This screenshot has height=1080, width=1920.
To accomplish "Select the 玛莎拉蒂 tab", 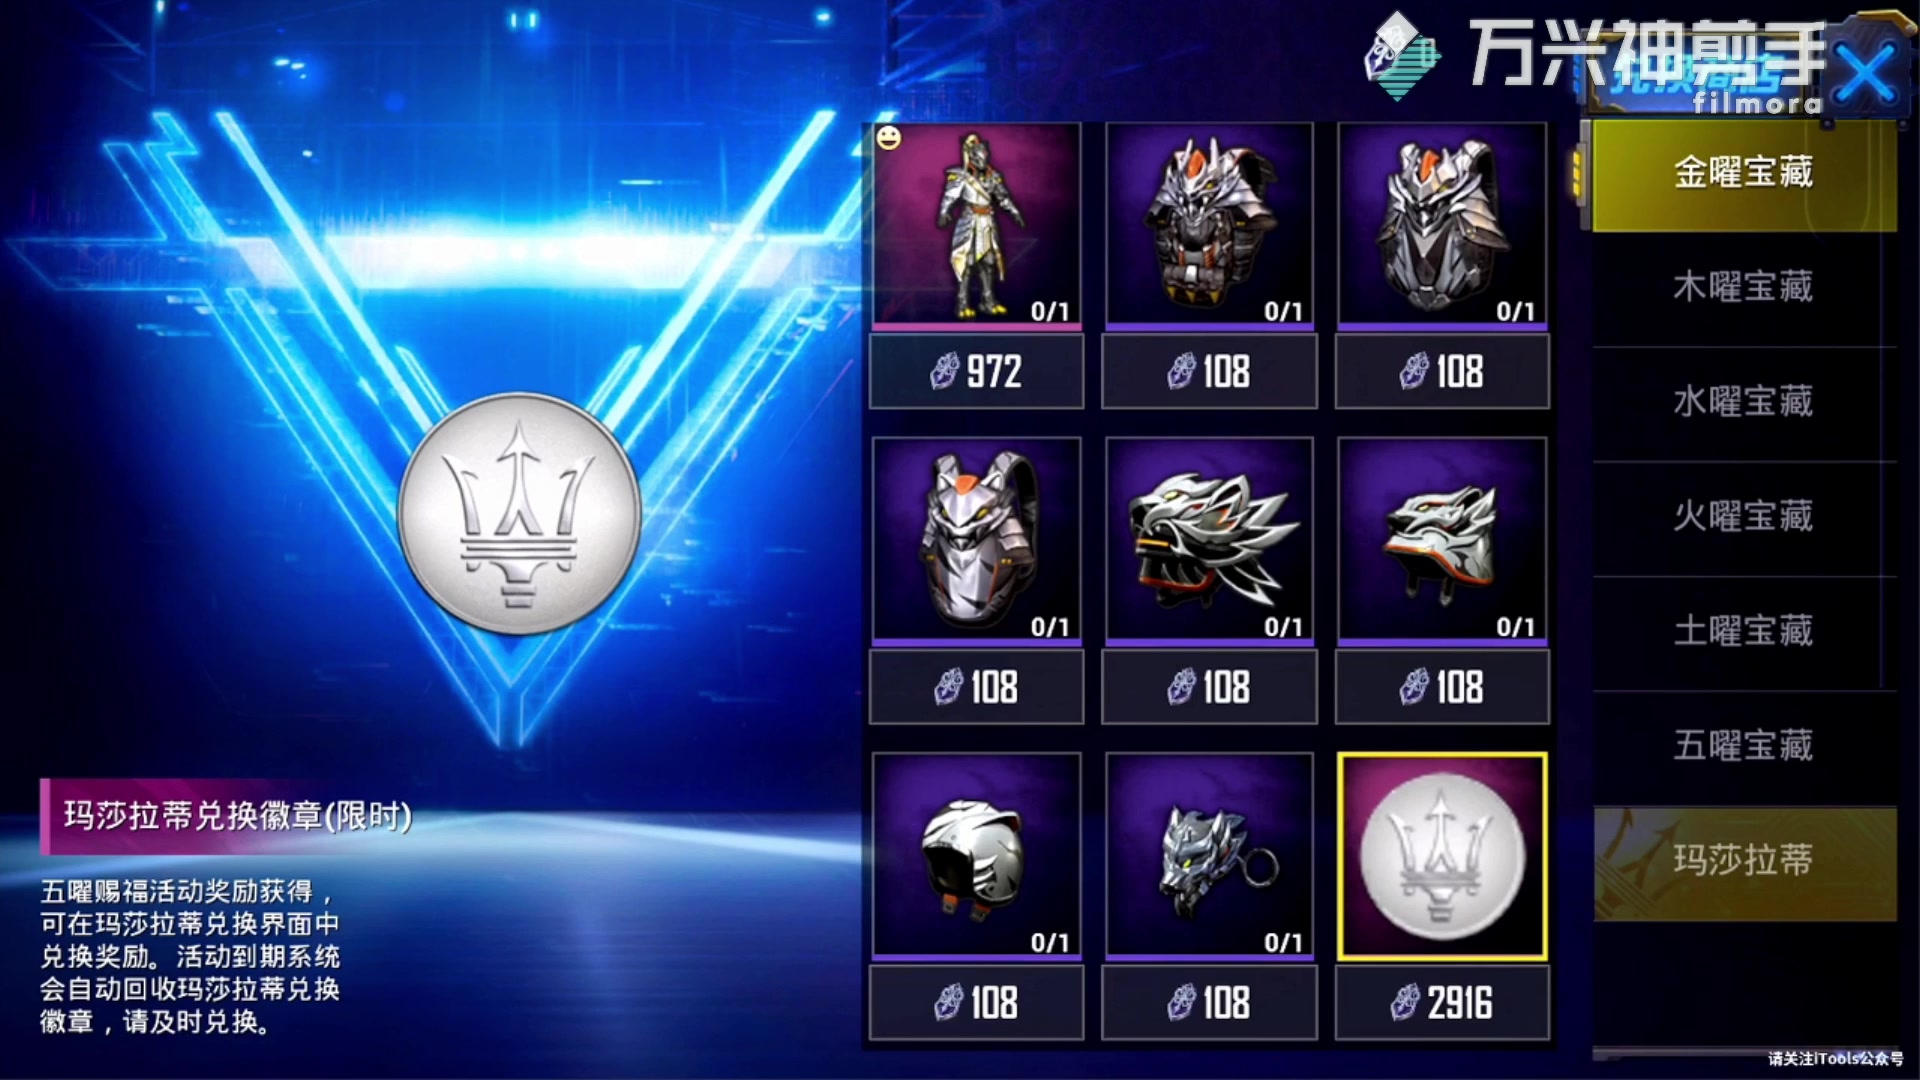I will 1744,862.
